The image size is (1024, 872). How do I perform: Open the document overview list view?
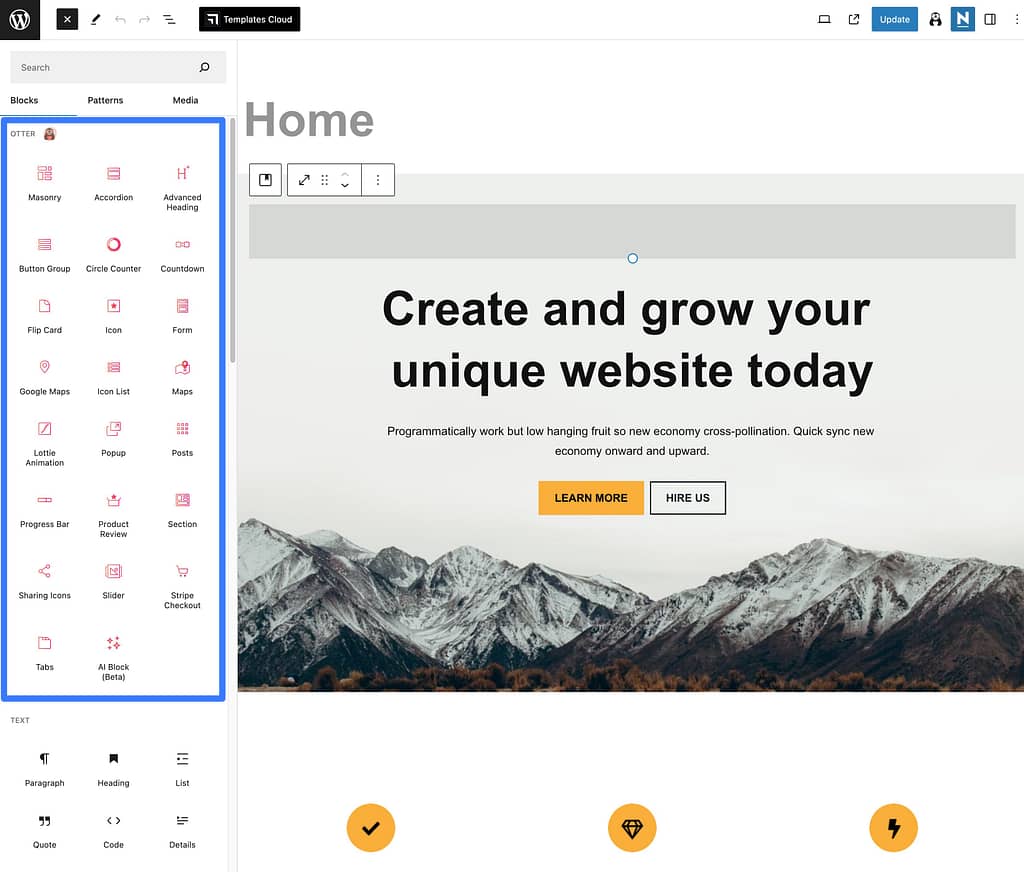[x=169, y=20]
